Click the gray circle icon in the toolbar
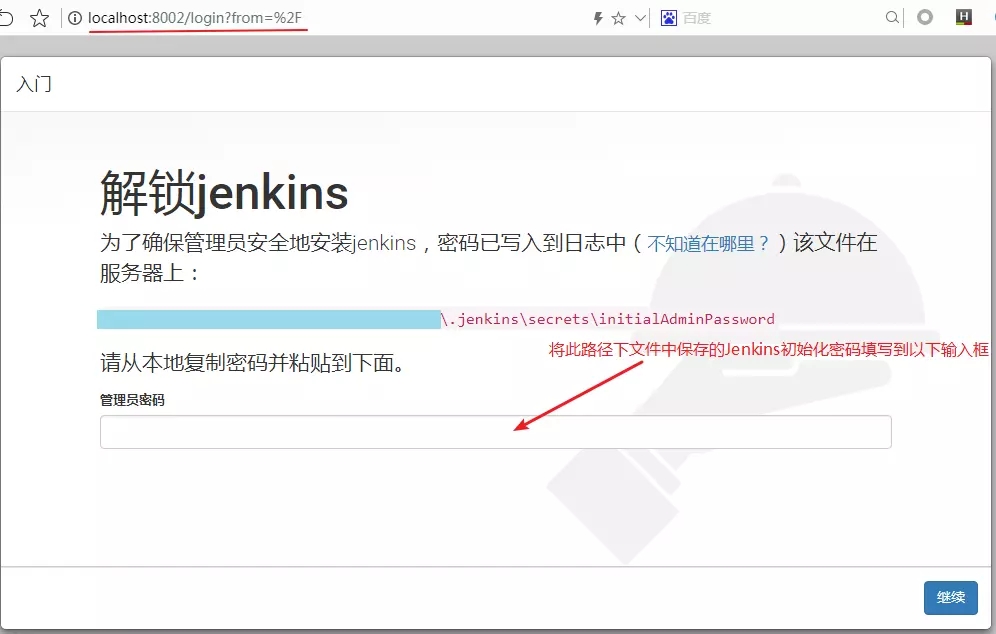This screenshot has height=634, width=996. click(x=925, y=17)
